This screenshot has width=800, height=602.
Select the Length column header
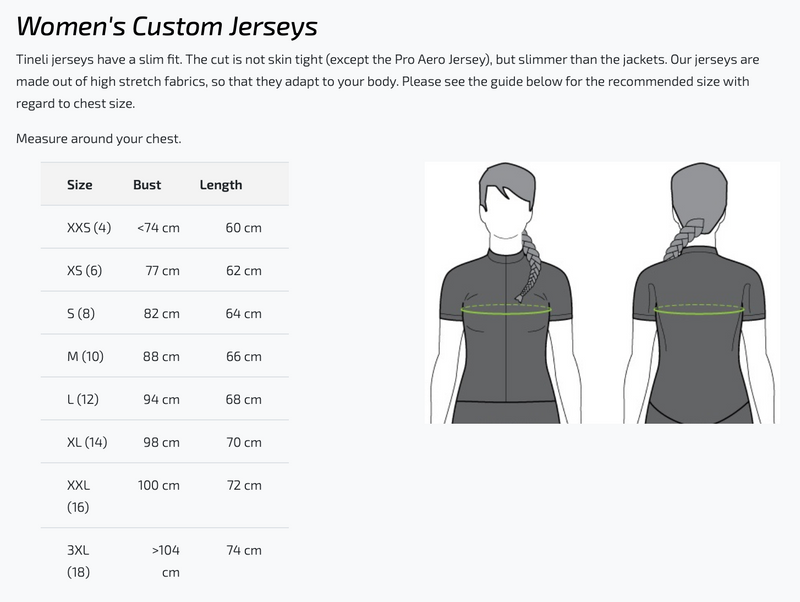(221, 185)
